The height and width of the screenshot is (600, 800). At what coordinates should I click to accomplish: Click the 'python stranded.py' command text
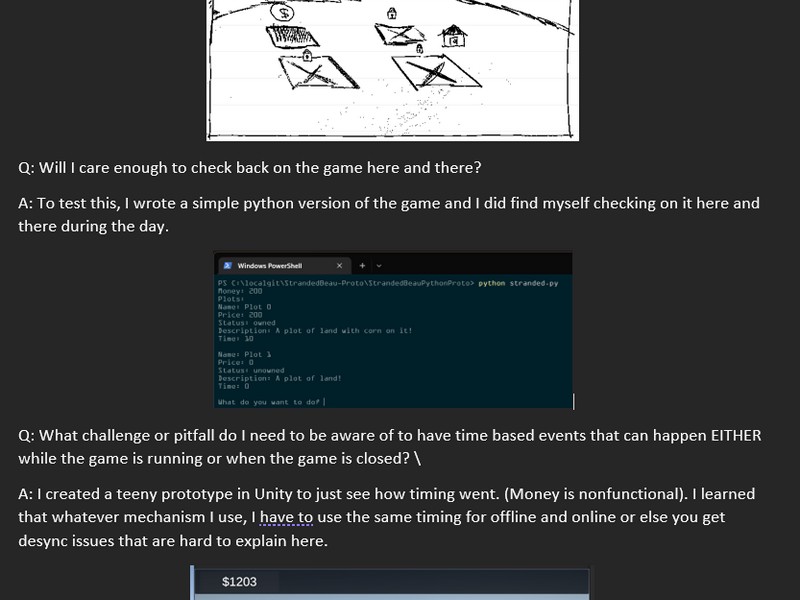[x=518, y=283]
